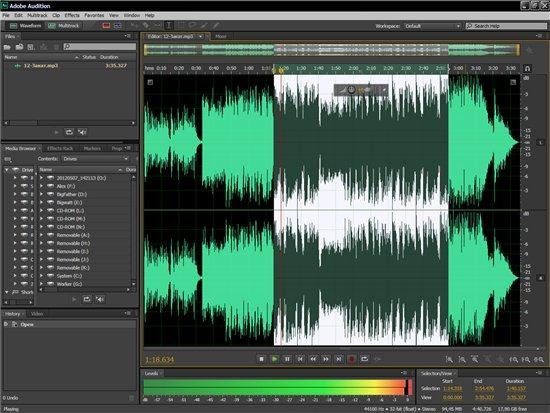
Task: Open the Files panel options menu
Action: click(128, 36)
